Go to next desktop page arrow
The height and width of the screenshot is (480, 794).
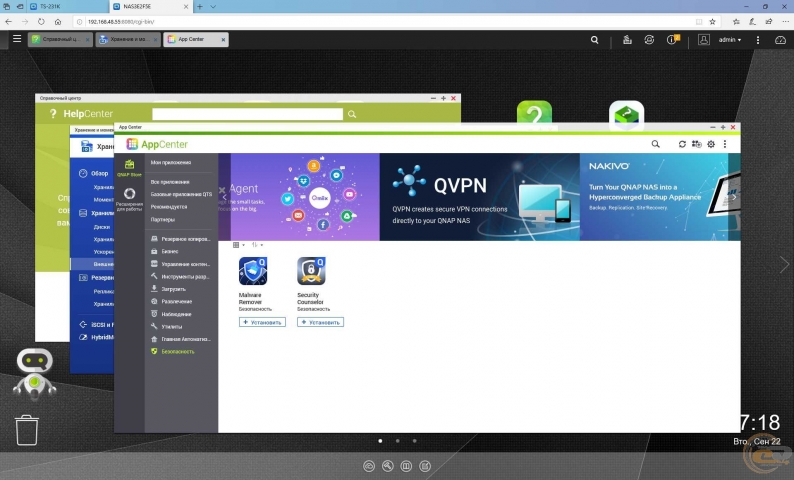pyautogui.click(x=784, y=265)
